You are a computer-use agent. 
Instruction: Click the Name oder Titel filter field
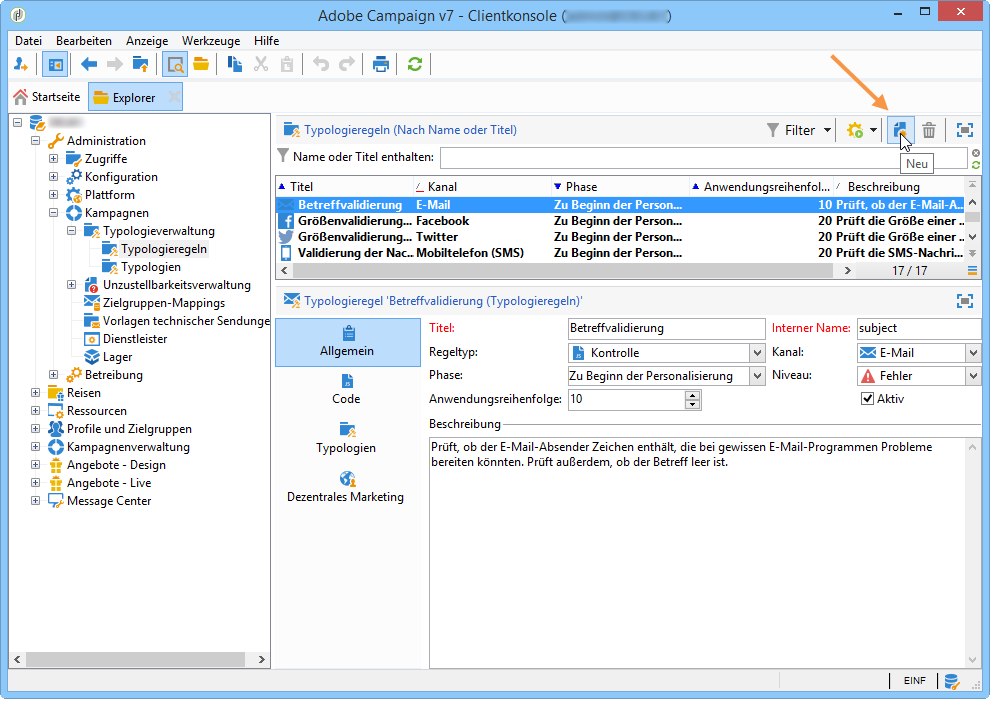pyautogui.click(x=704, y=157)
